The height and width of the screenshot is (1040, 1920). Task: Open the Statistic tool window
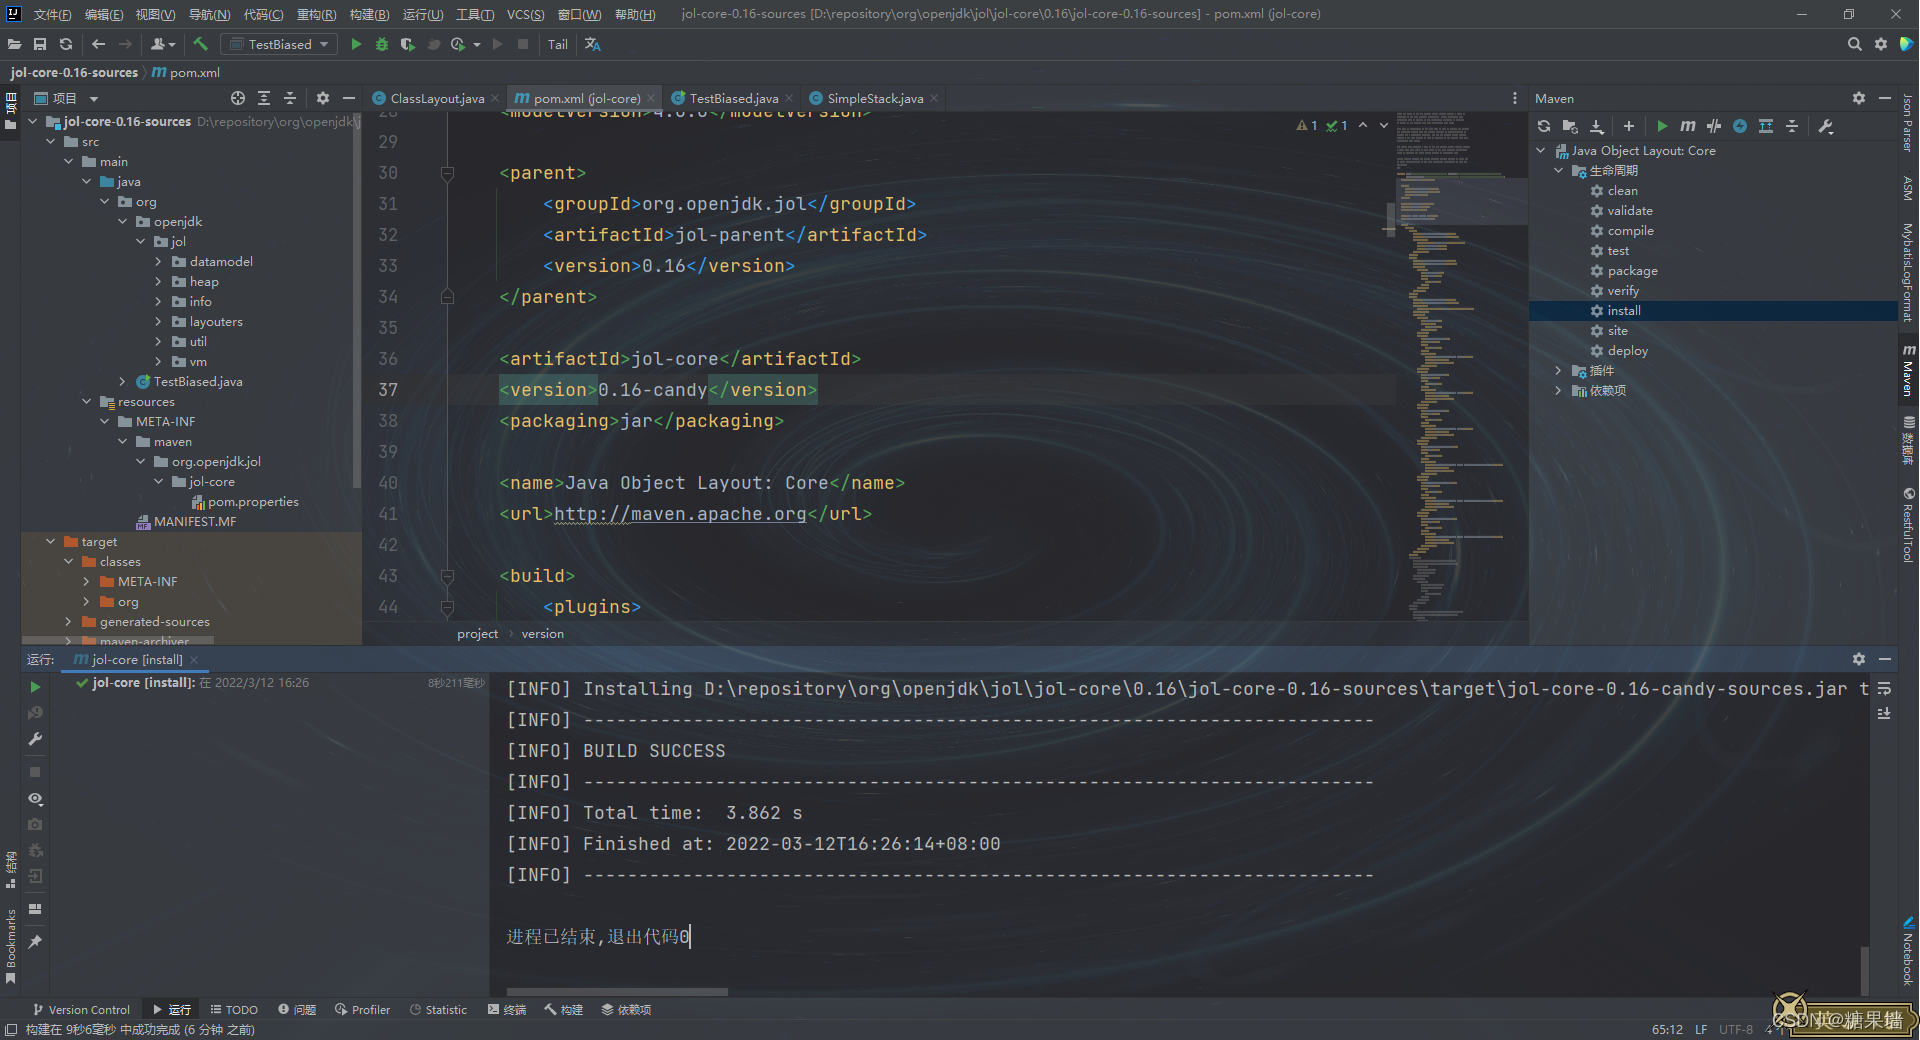(438, 1010)
